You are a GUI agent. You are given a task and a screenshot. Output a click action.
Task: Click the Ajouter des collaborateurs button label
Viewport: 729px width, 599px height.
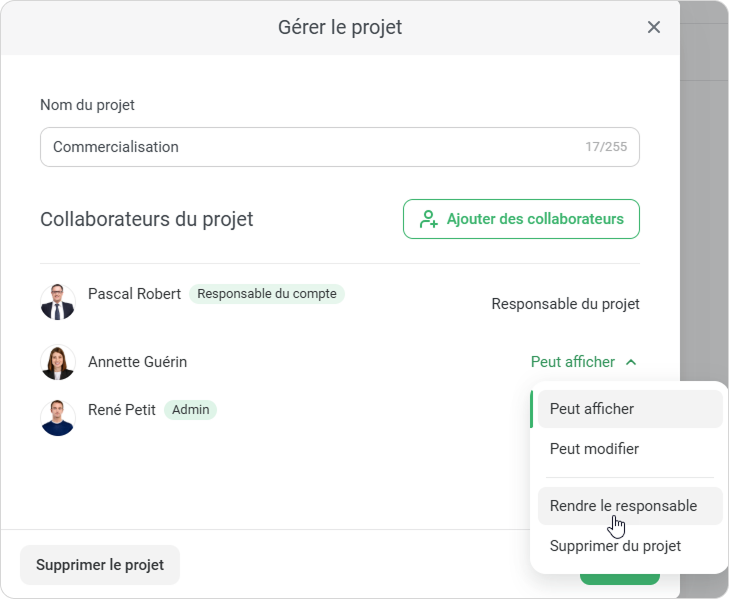click(x=535, y=219)
